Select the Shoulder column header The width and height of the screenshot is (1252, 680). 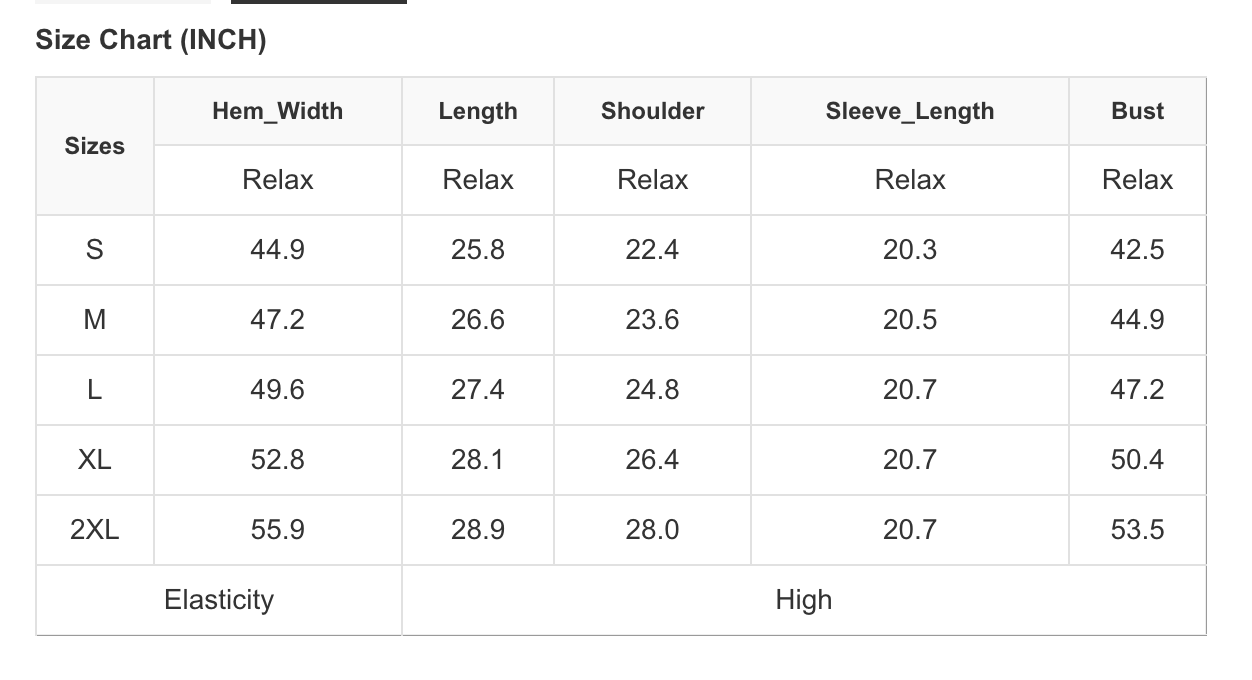[x=652, y=111]
